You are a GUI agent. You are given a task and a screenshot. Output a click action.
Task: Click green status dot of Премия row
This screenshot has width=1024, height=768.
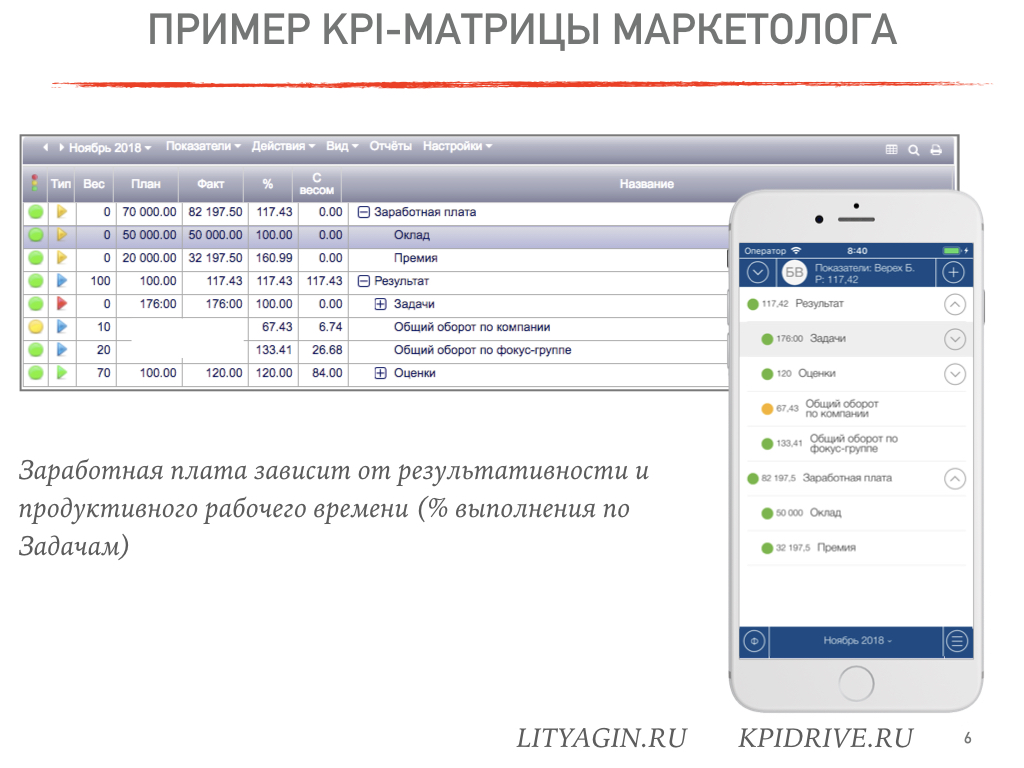coord(36,257)
